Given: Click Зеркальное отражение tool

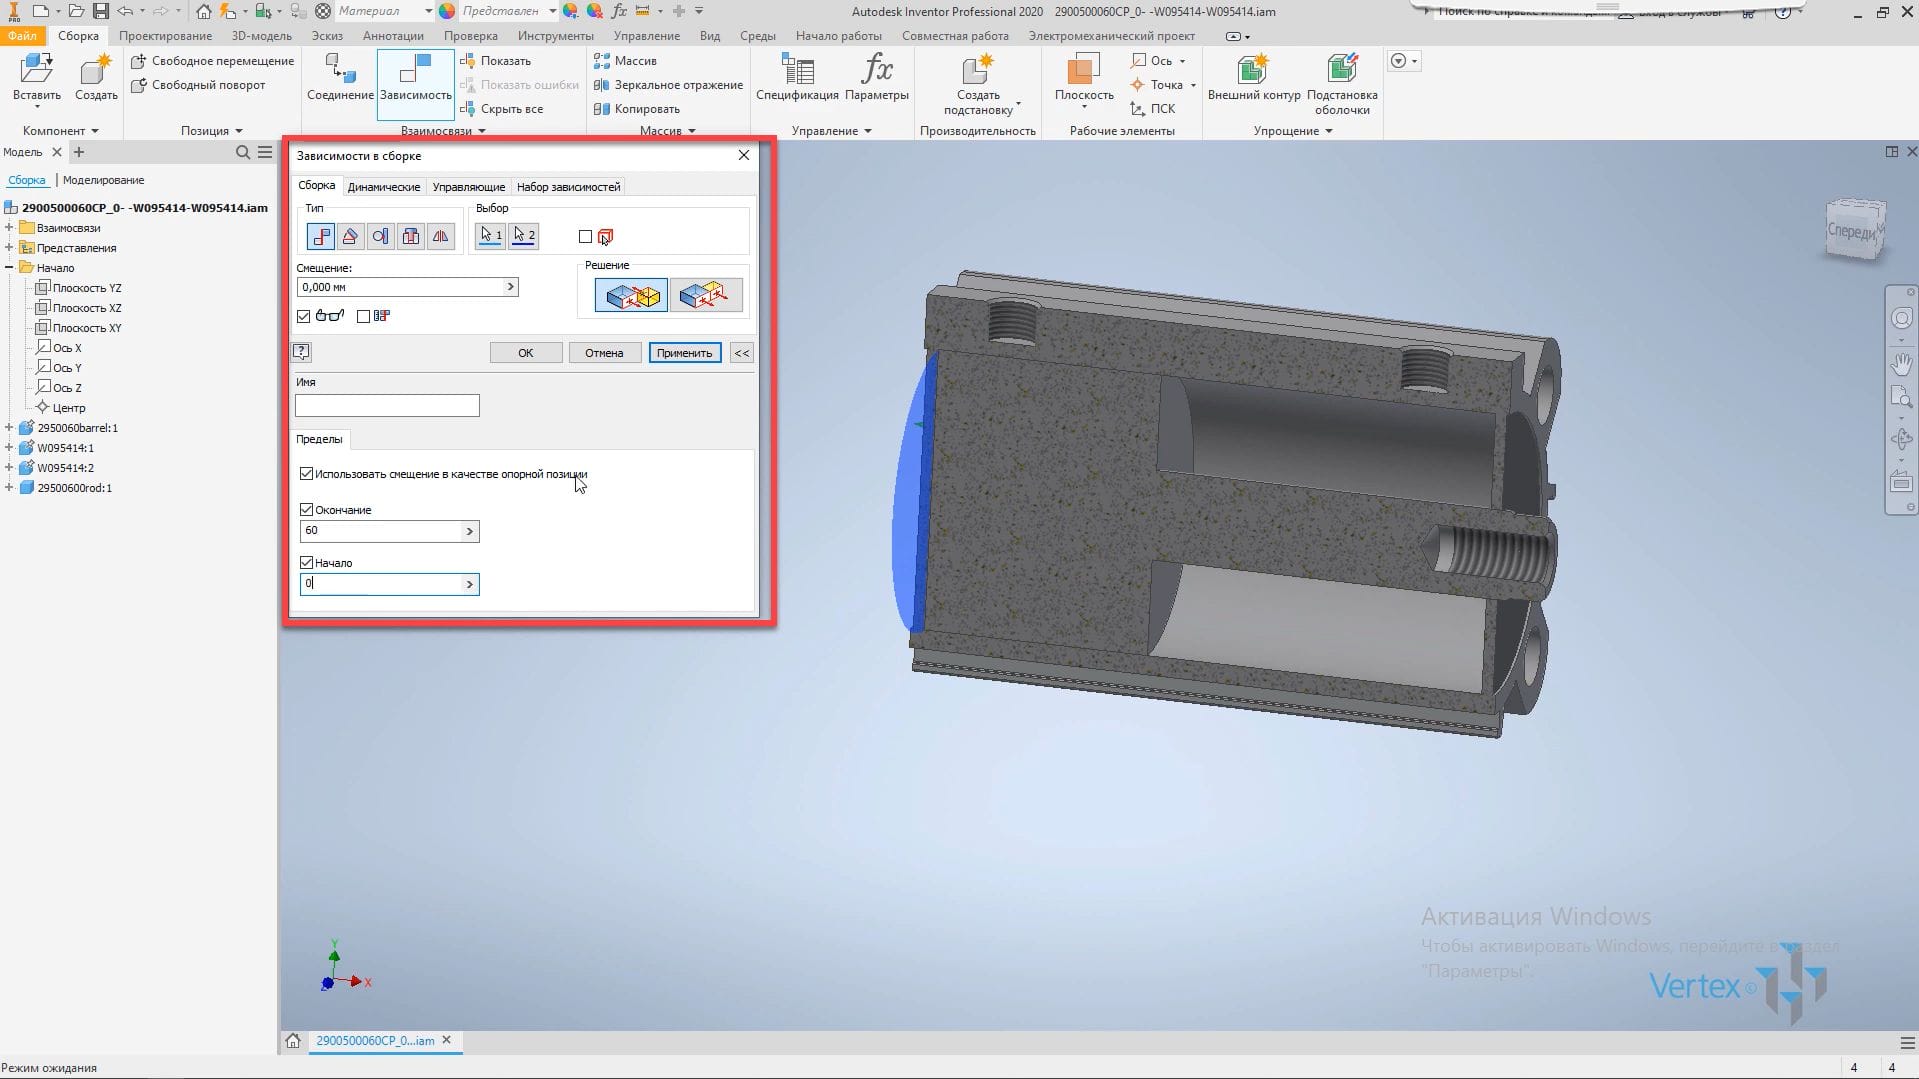Looking at the screenshot, I should coord(668,85).
